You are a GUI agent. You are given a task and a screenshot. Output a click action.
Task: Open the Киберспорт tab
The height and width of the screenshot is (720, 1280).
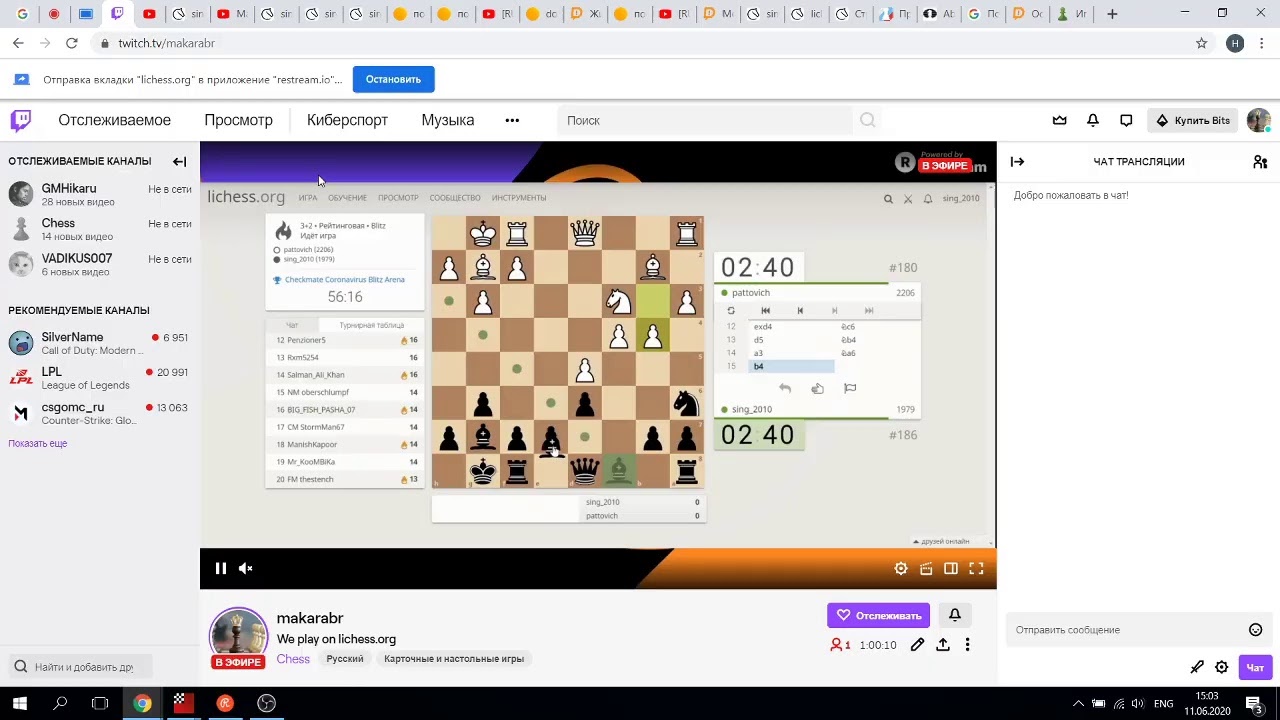pyautogui.click(x=347, y=120)
